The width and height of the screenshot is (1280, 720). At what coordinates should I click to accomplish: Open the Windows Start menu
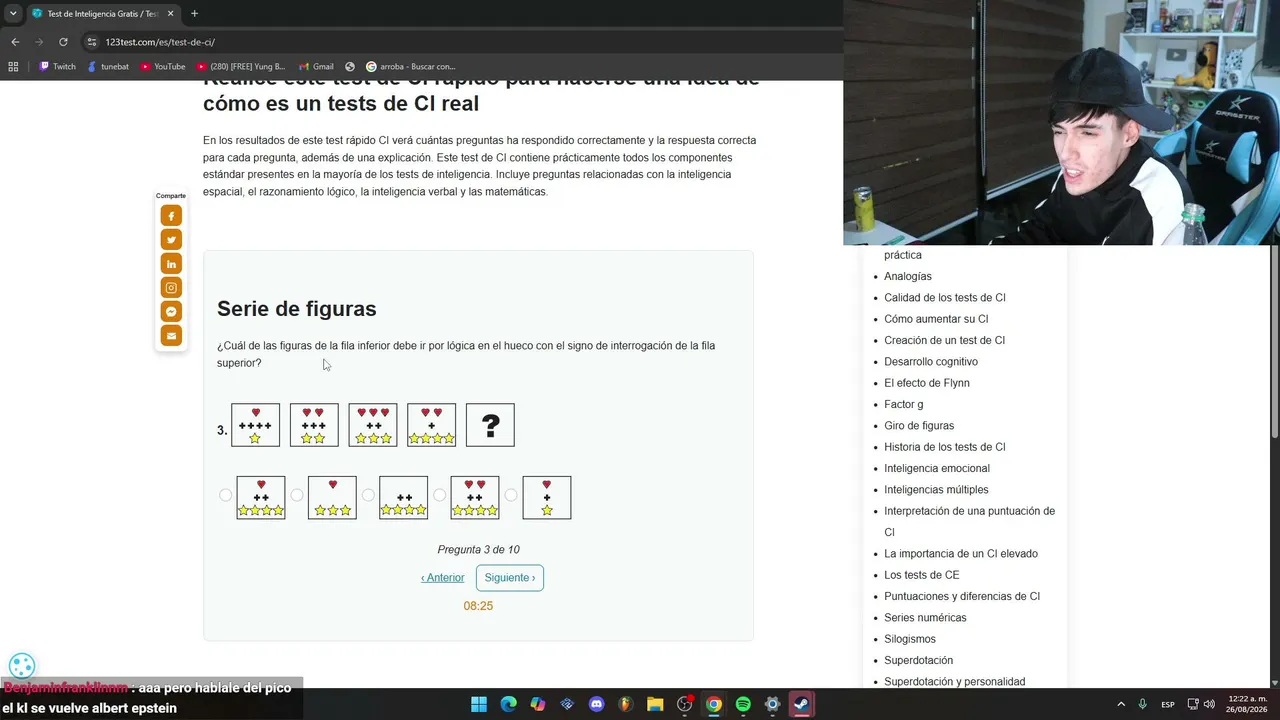click(x=479, y=704)
